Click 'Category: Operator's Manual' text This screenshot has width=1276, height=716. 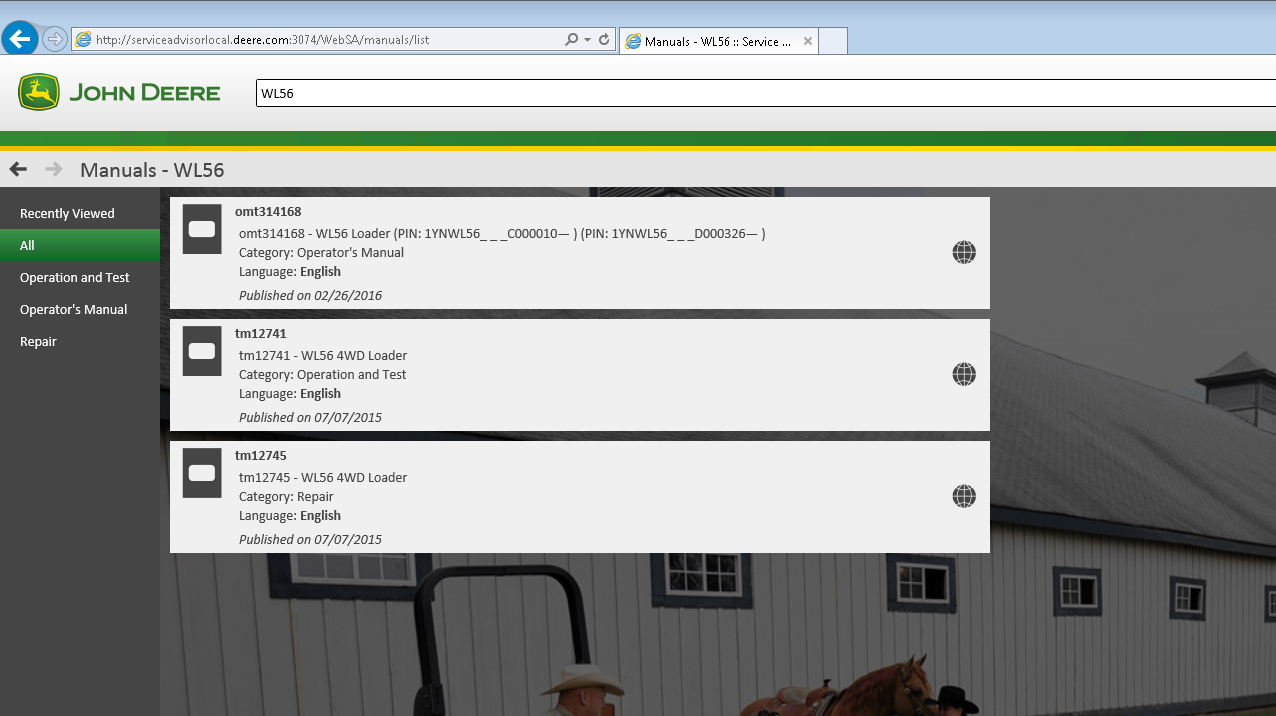[x=321, y=252]
